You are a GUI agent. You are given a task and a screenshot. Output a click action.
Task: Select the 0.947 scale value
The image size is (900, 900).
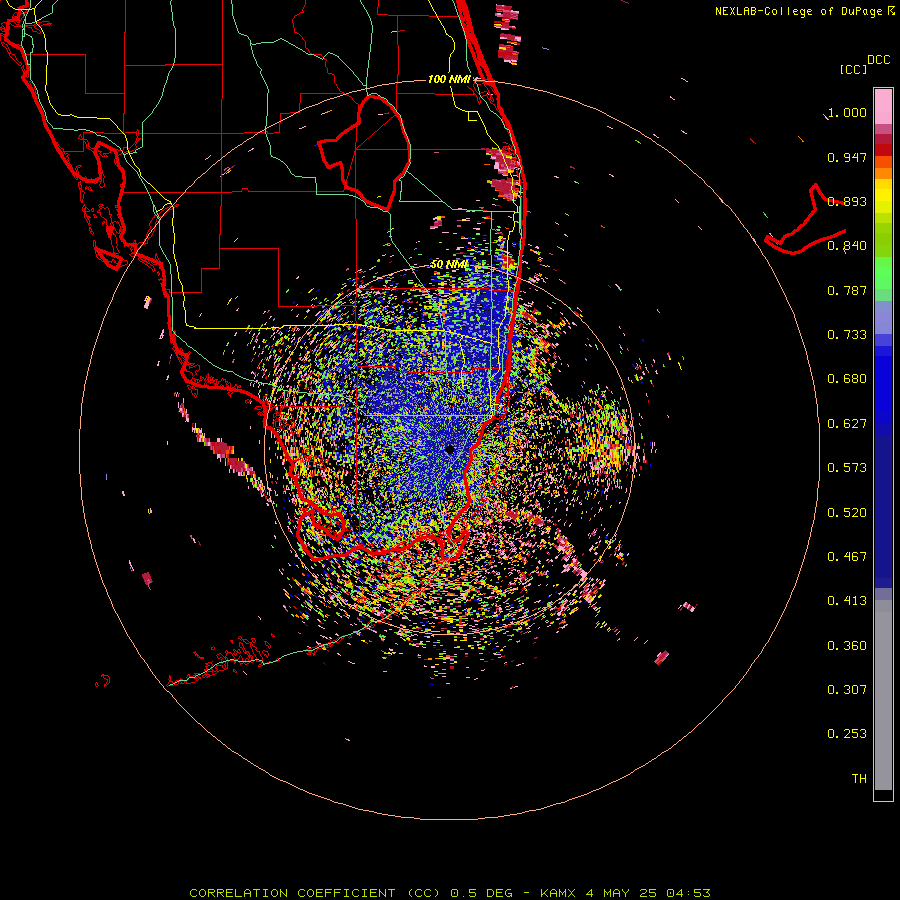tap(847, 157)
